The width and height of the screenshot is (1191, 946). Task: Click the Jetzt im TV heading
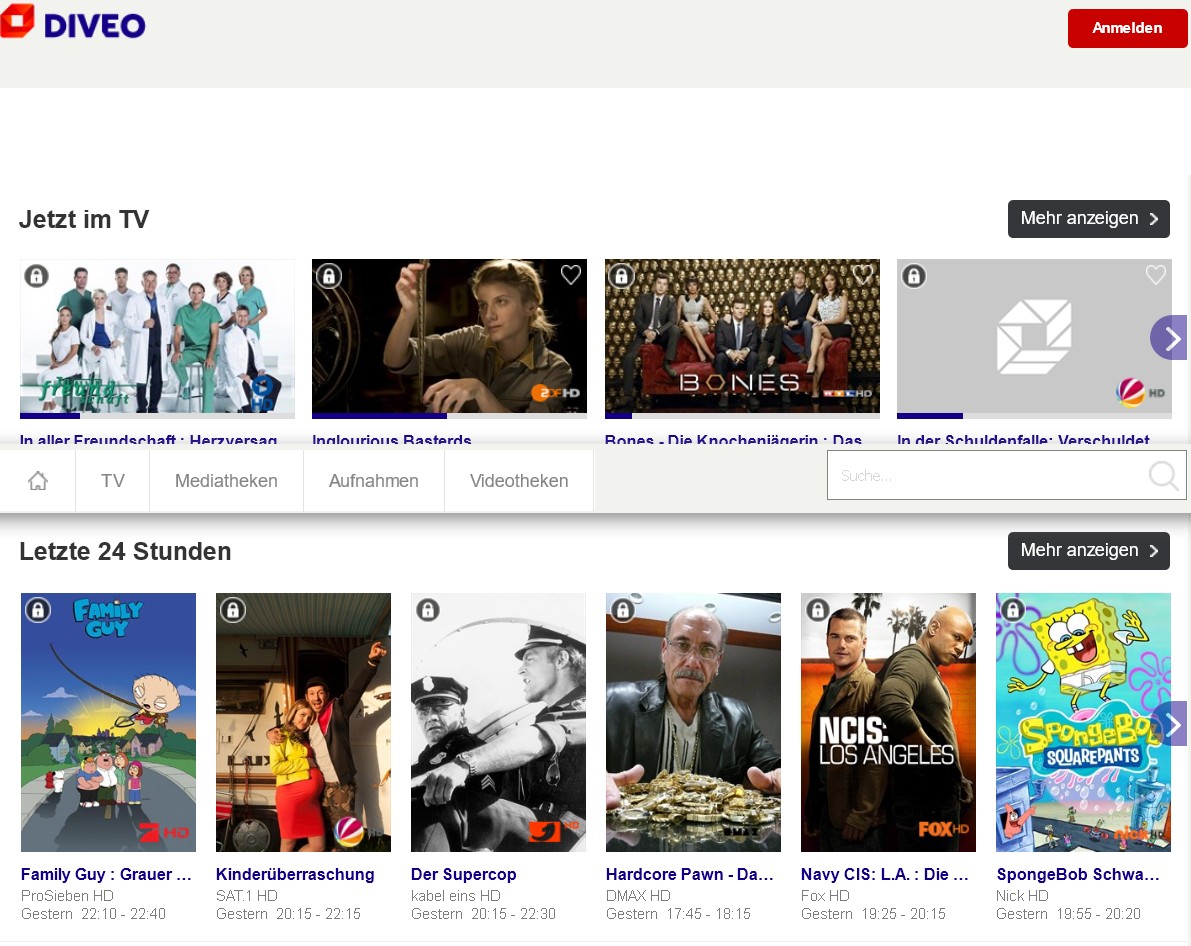click(84, 220)
